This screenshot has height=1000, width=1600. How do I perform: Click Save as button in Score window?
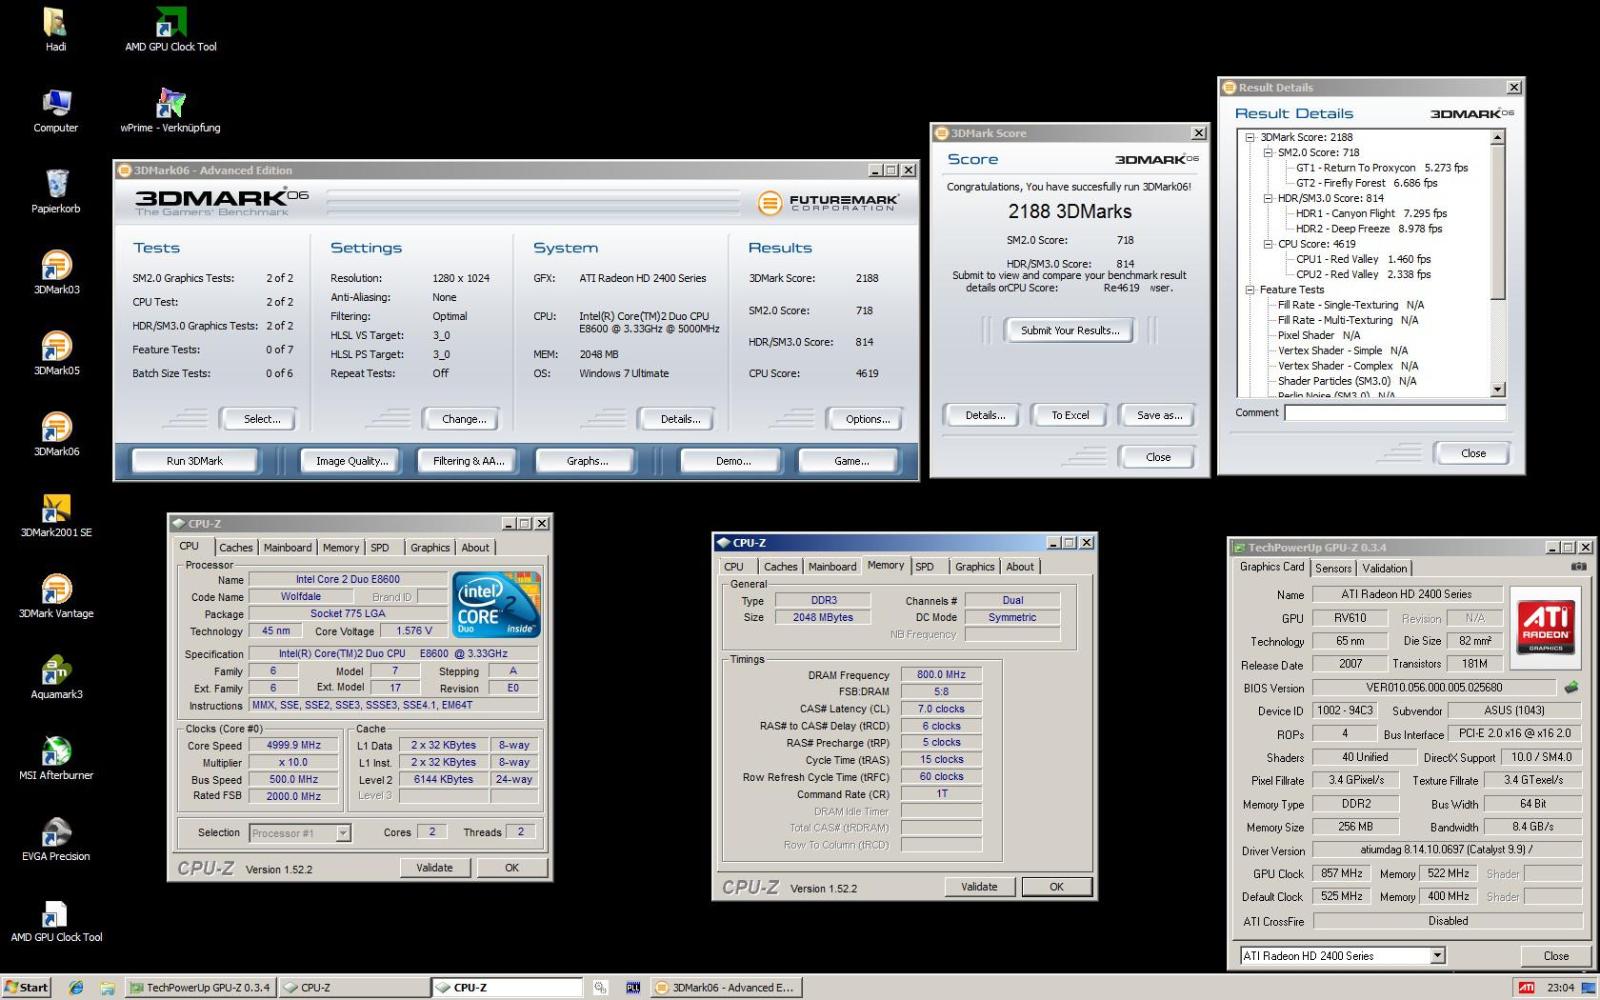tap(1159, 415)
